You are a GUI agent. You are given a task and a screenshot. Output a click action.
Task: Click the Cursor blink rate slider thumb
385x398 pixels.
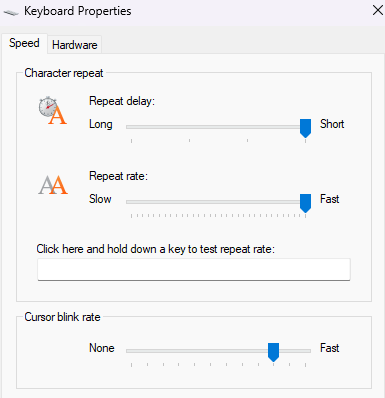pos(273,352)
